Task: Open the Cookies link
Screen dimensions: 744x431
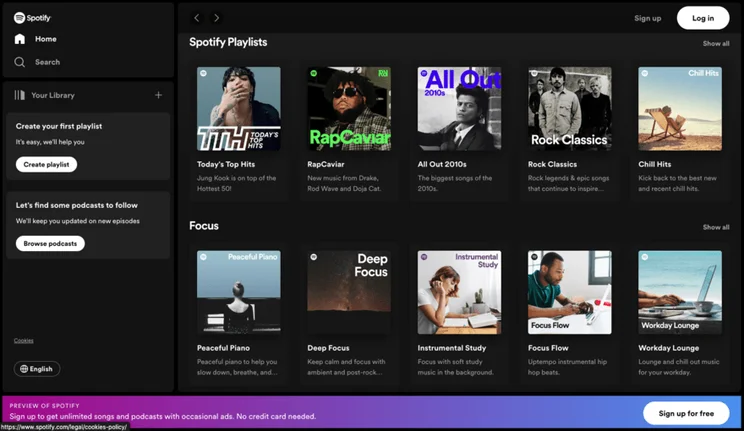Action: click(24, 340)
